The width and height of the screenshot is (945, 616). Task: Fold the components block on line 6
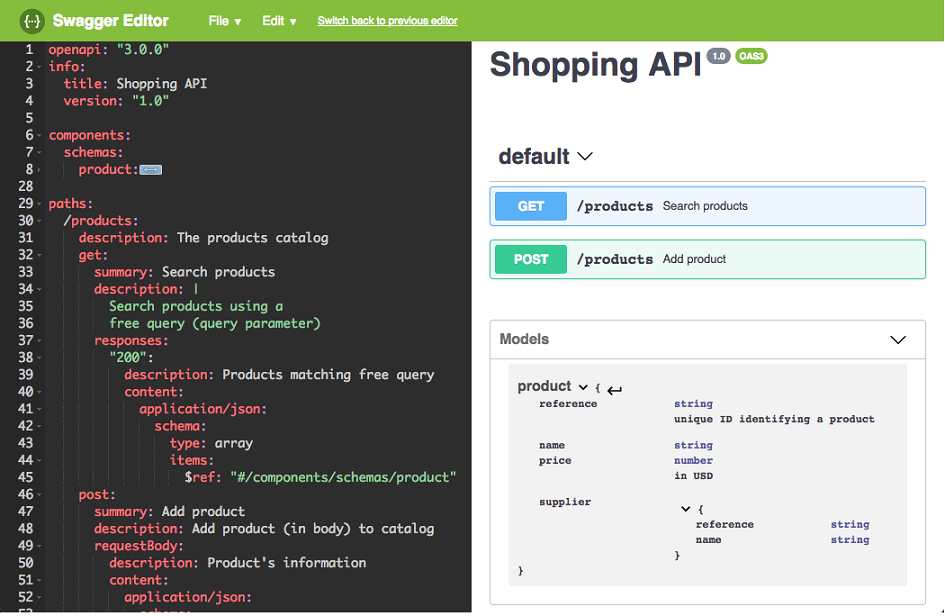42,136
